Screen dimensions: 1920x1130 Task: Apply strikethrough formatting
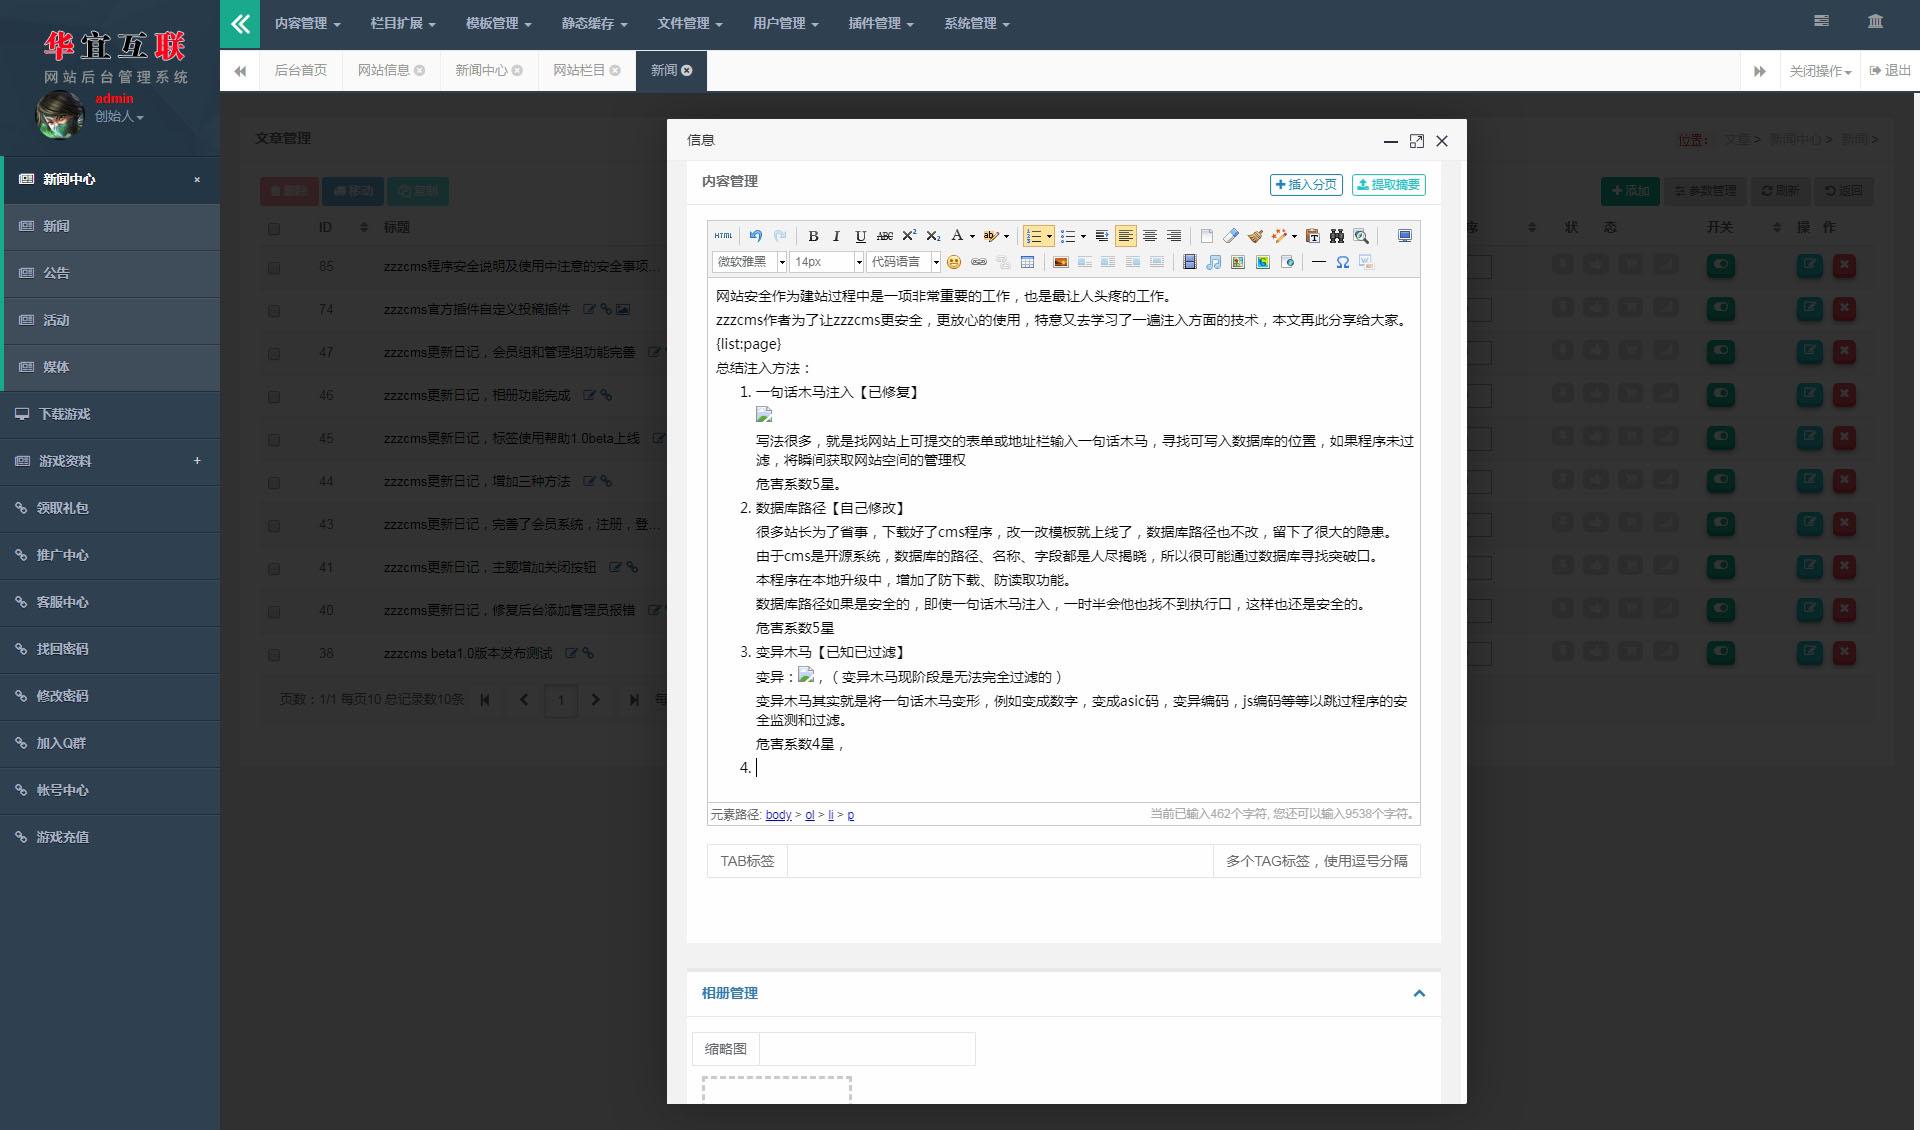point(885,236)
